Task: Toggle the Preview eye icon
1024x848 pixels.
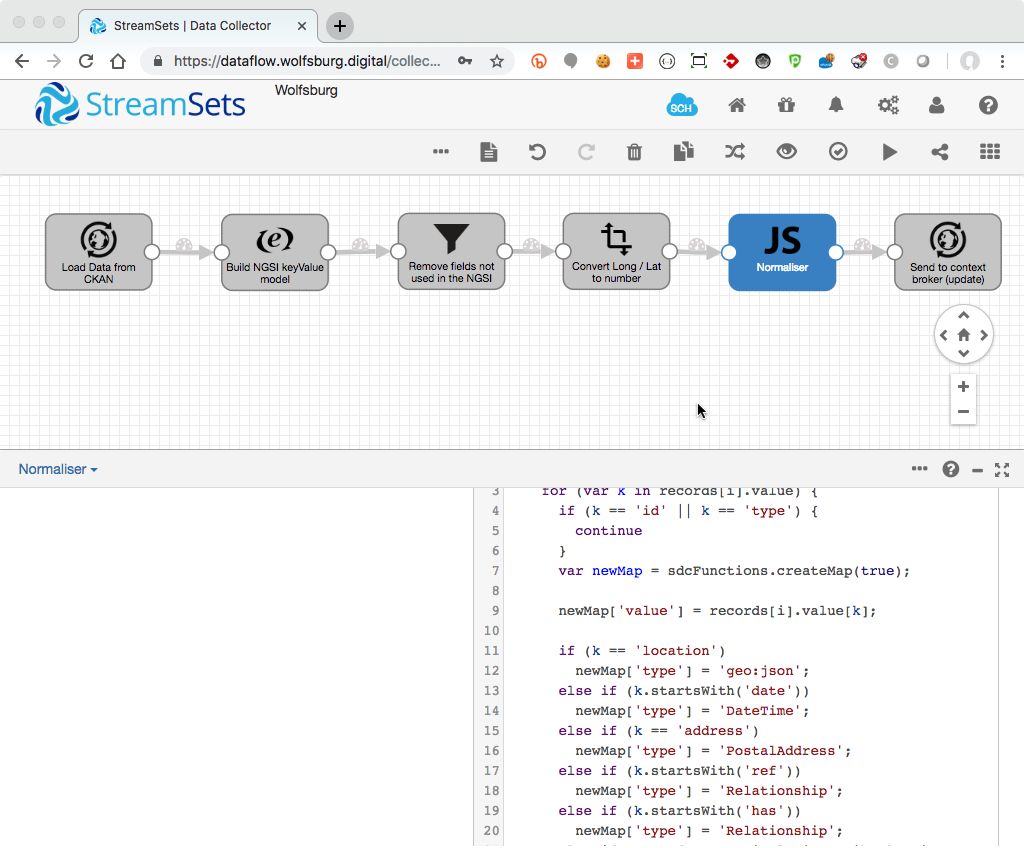Action: pyautogui.click(x=787, y=152)
